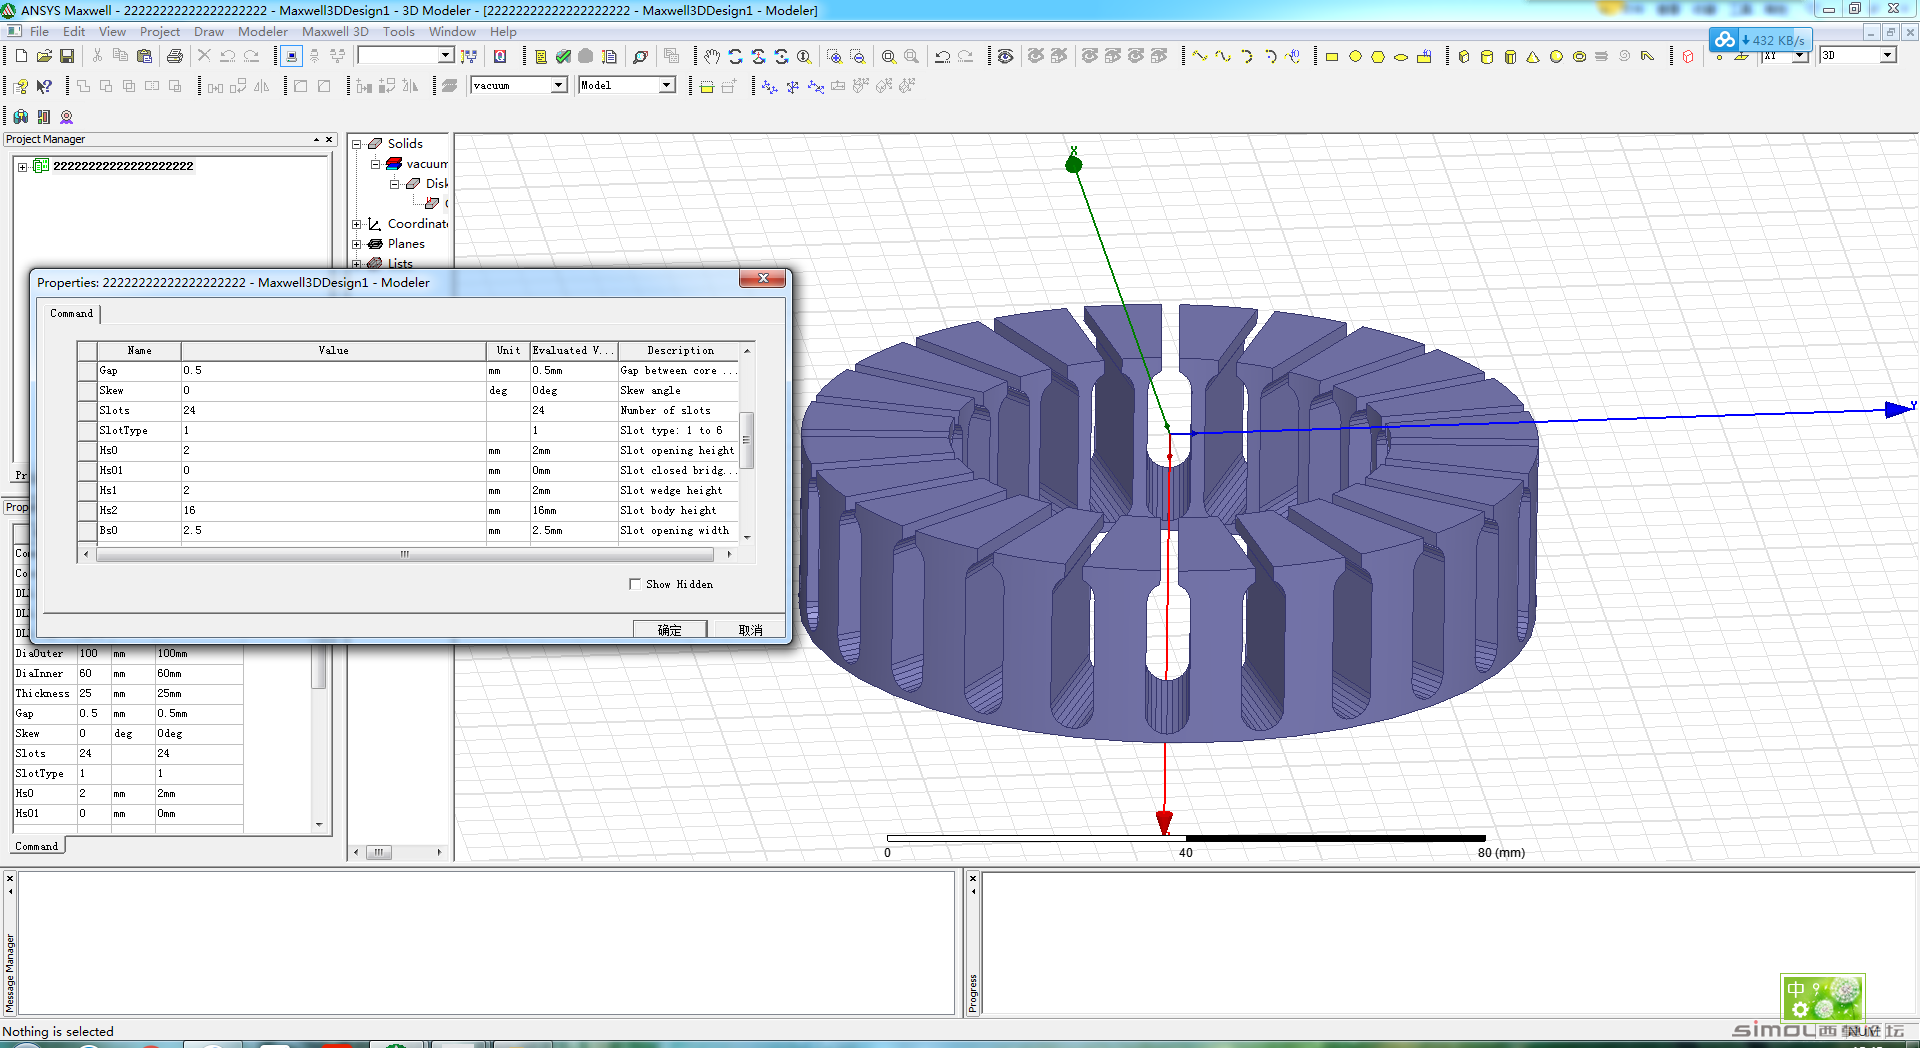Click the Properties dialog horizontal scrollbar thumb
This screenshot has height=1048, width=1920.
405,554
